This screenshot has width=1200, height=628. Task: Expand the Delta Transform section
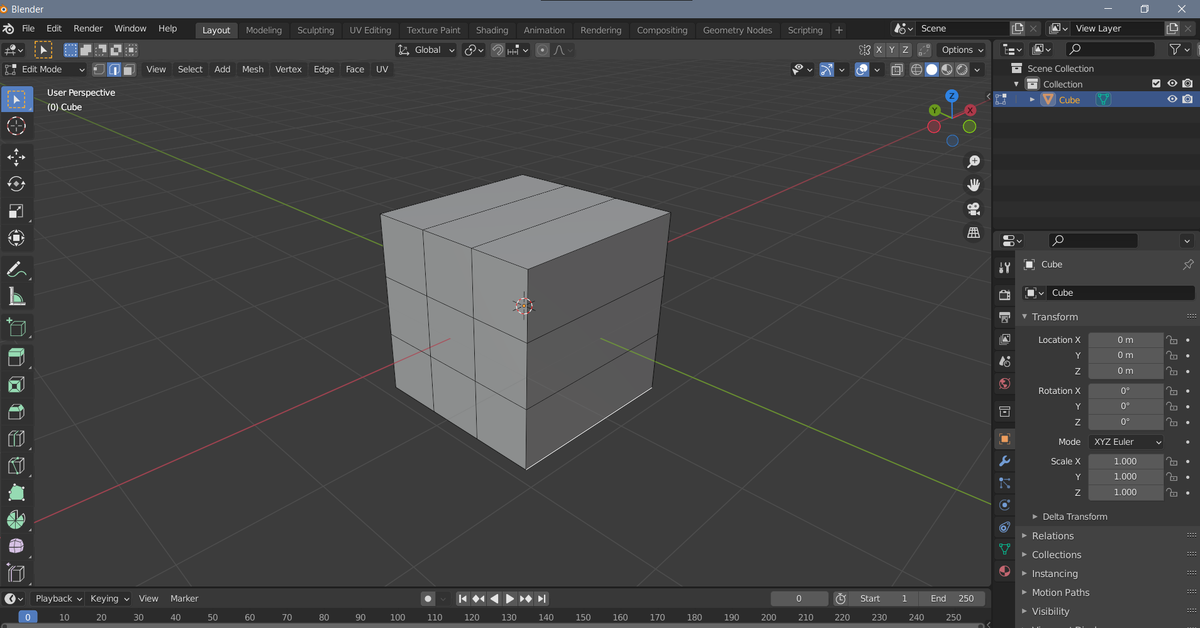(x=1074, y=517)
